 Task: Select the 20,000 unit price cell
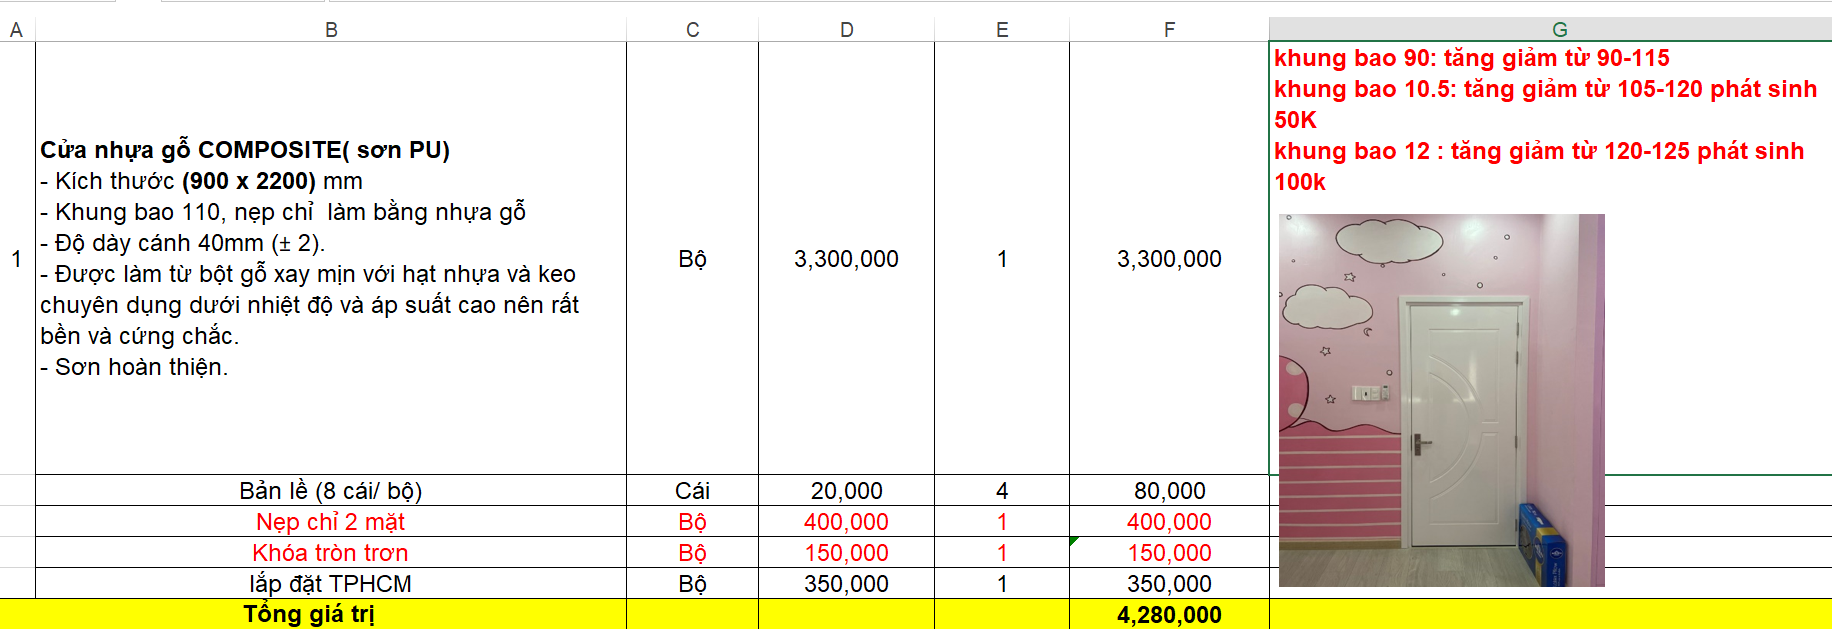point(846,491)
